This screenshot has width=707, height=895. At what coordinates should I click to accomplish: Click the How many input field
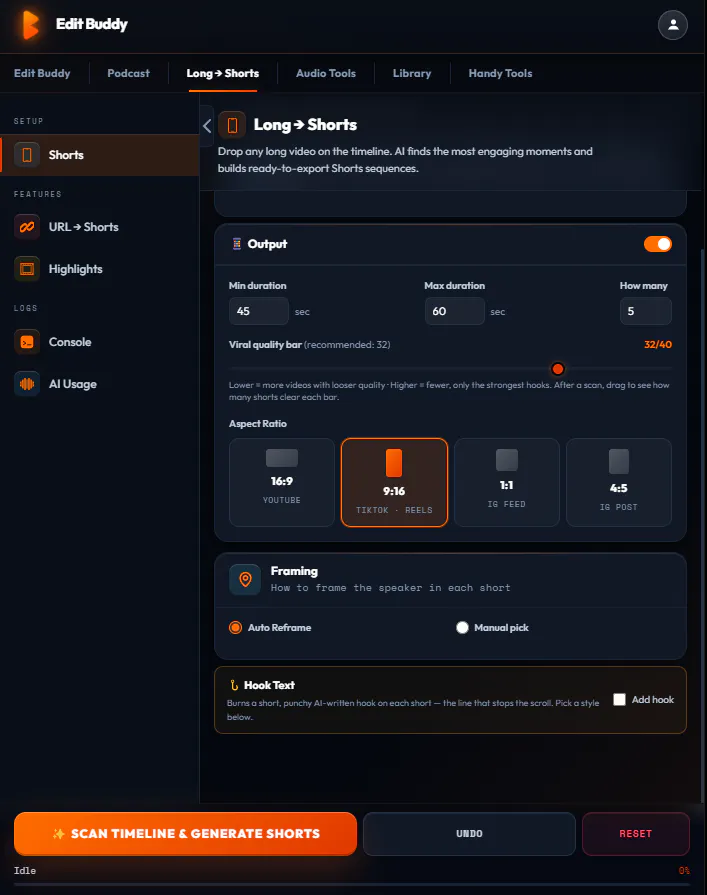[x=645, y=311]
